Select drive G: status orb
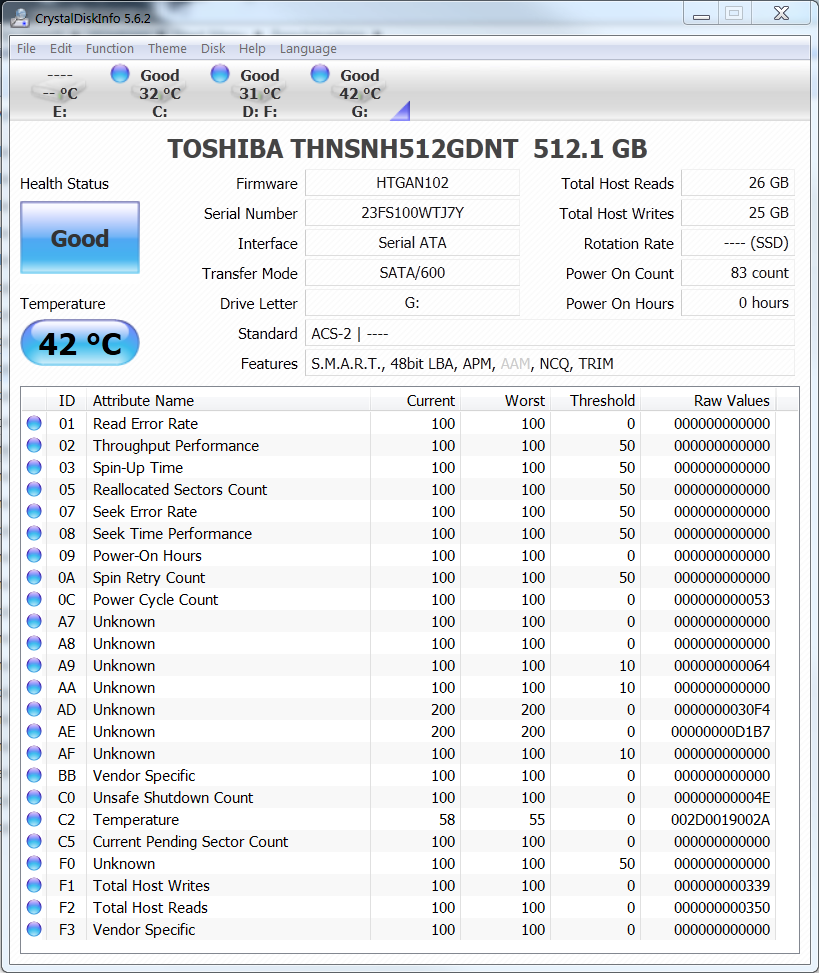Screen dimensions: 819x973 click(x=320, y=73)
